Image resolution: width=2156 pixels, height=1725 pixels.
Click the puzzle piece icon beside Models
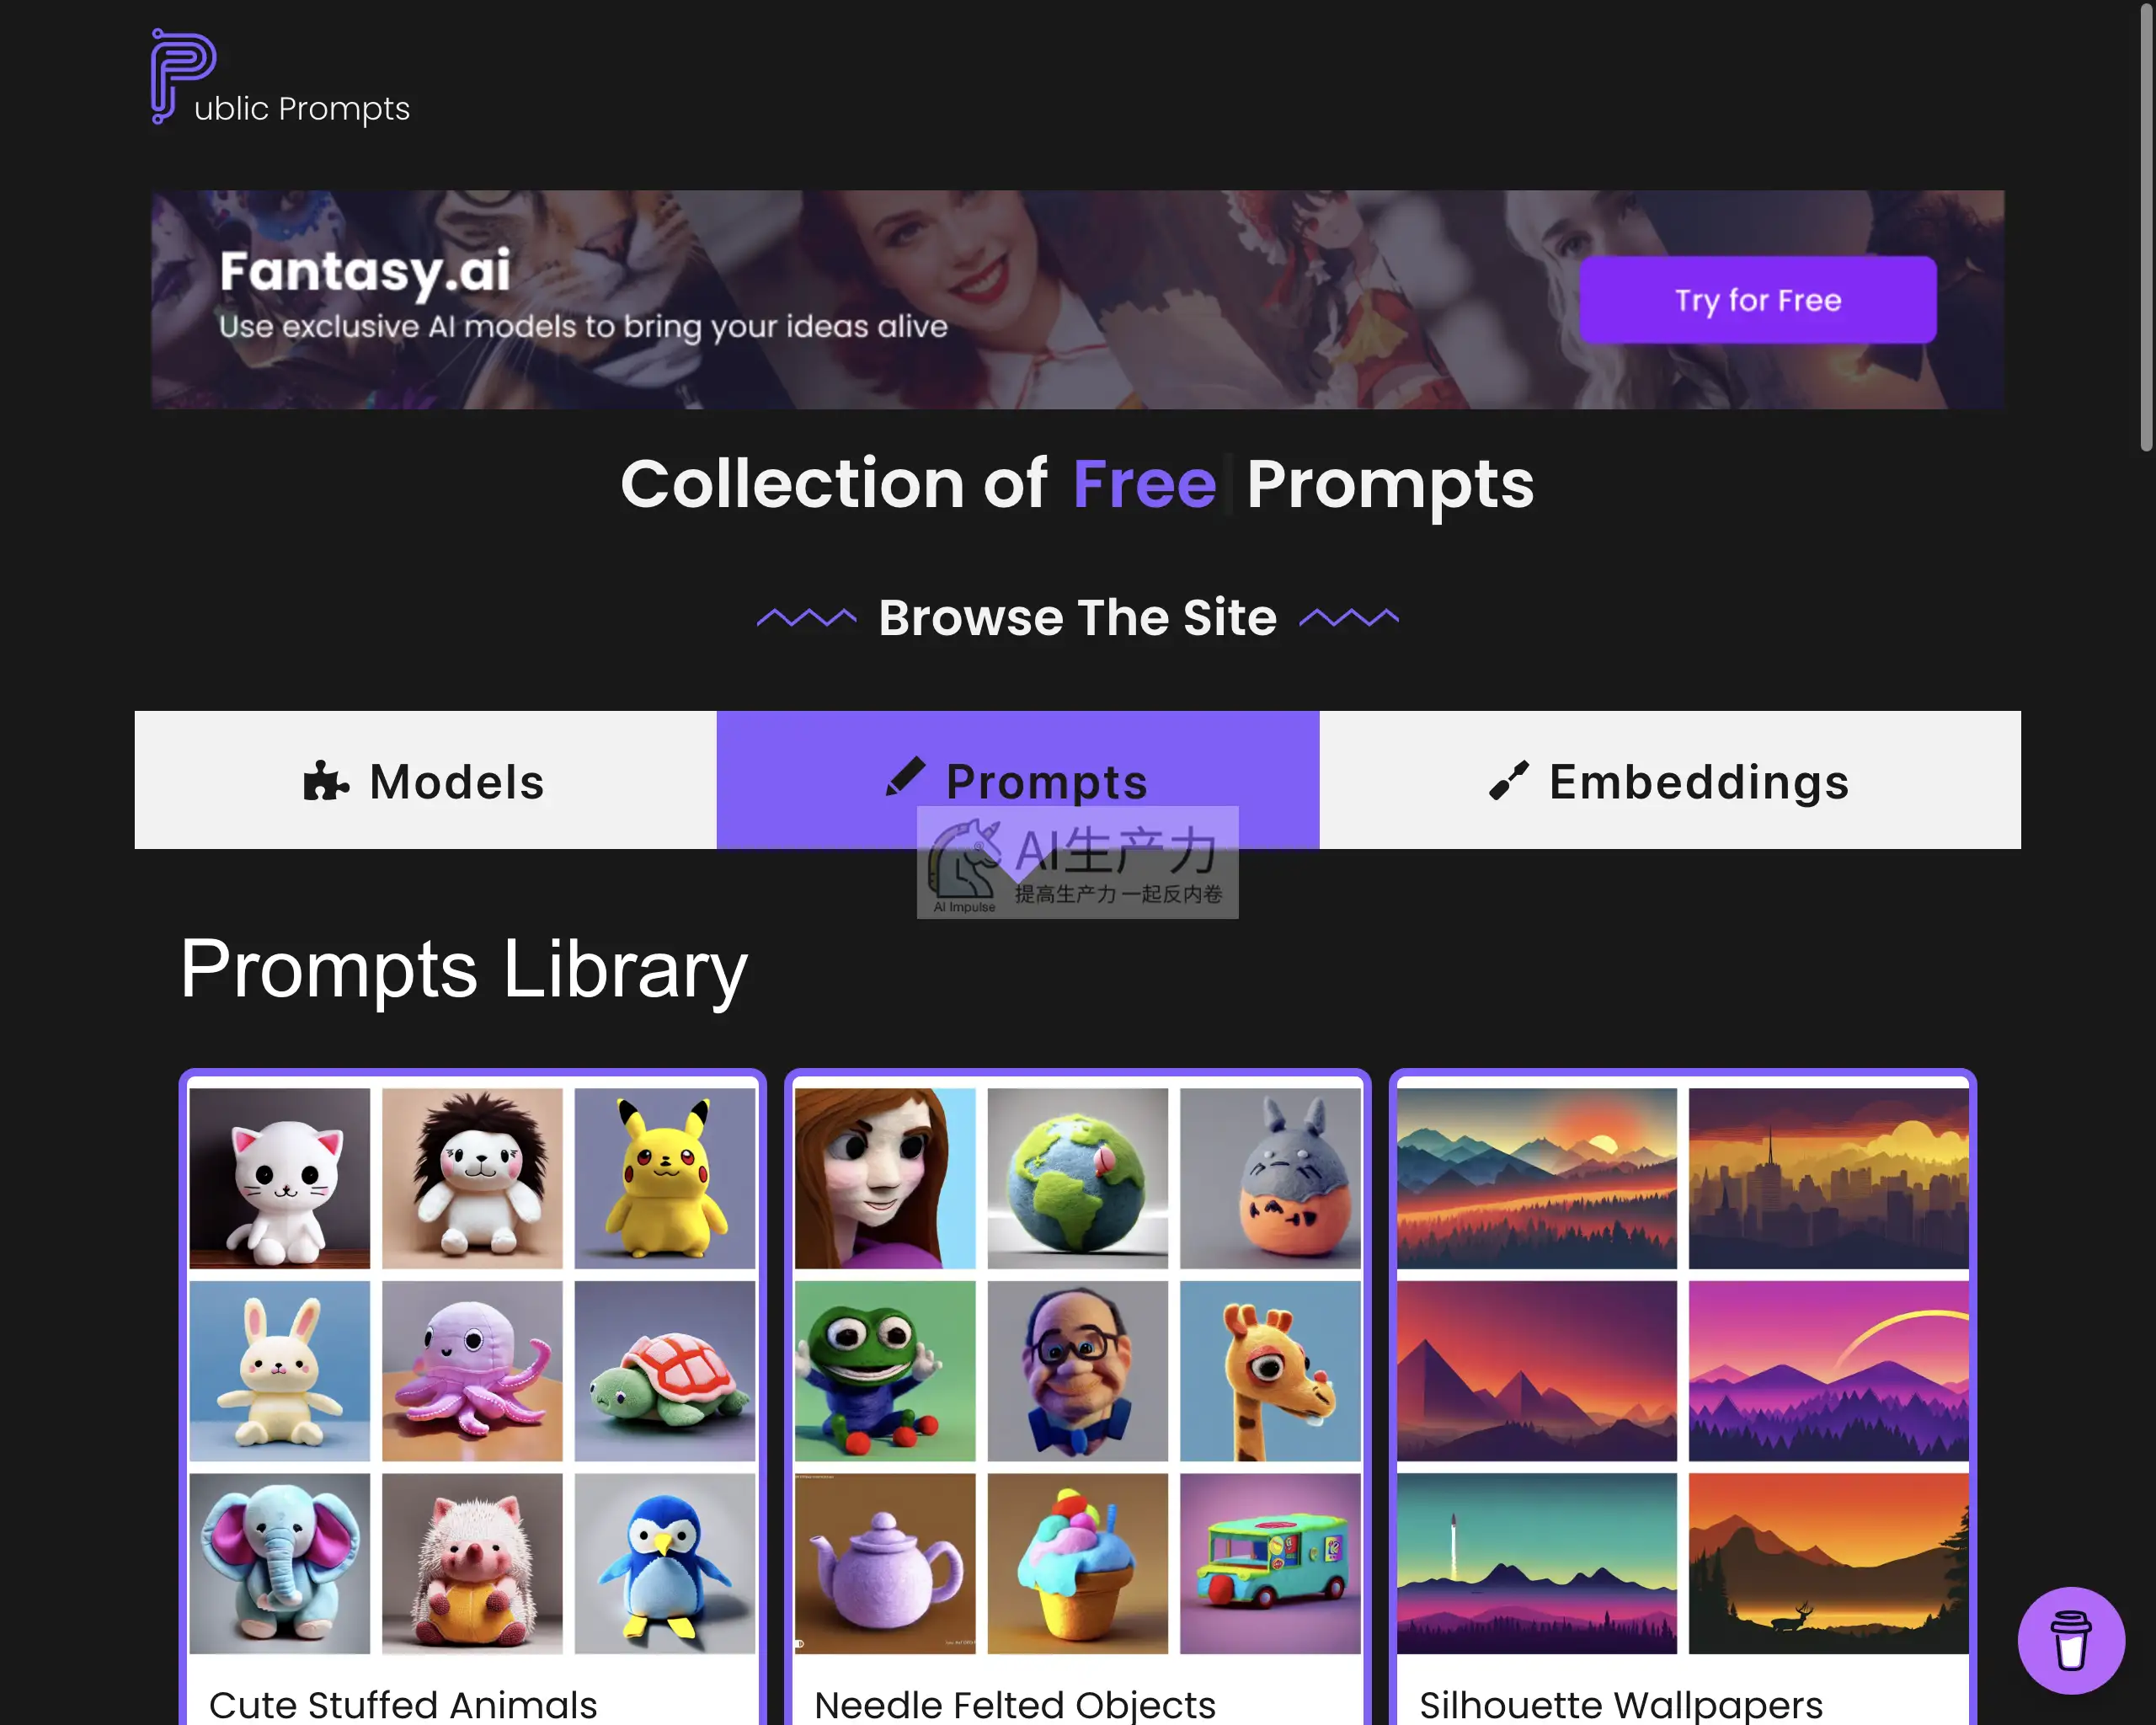(326, 781)
